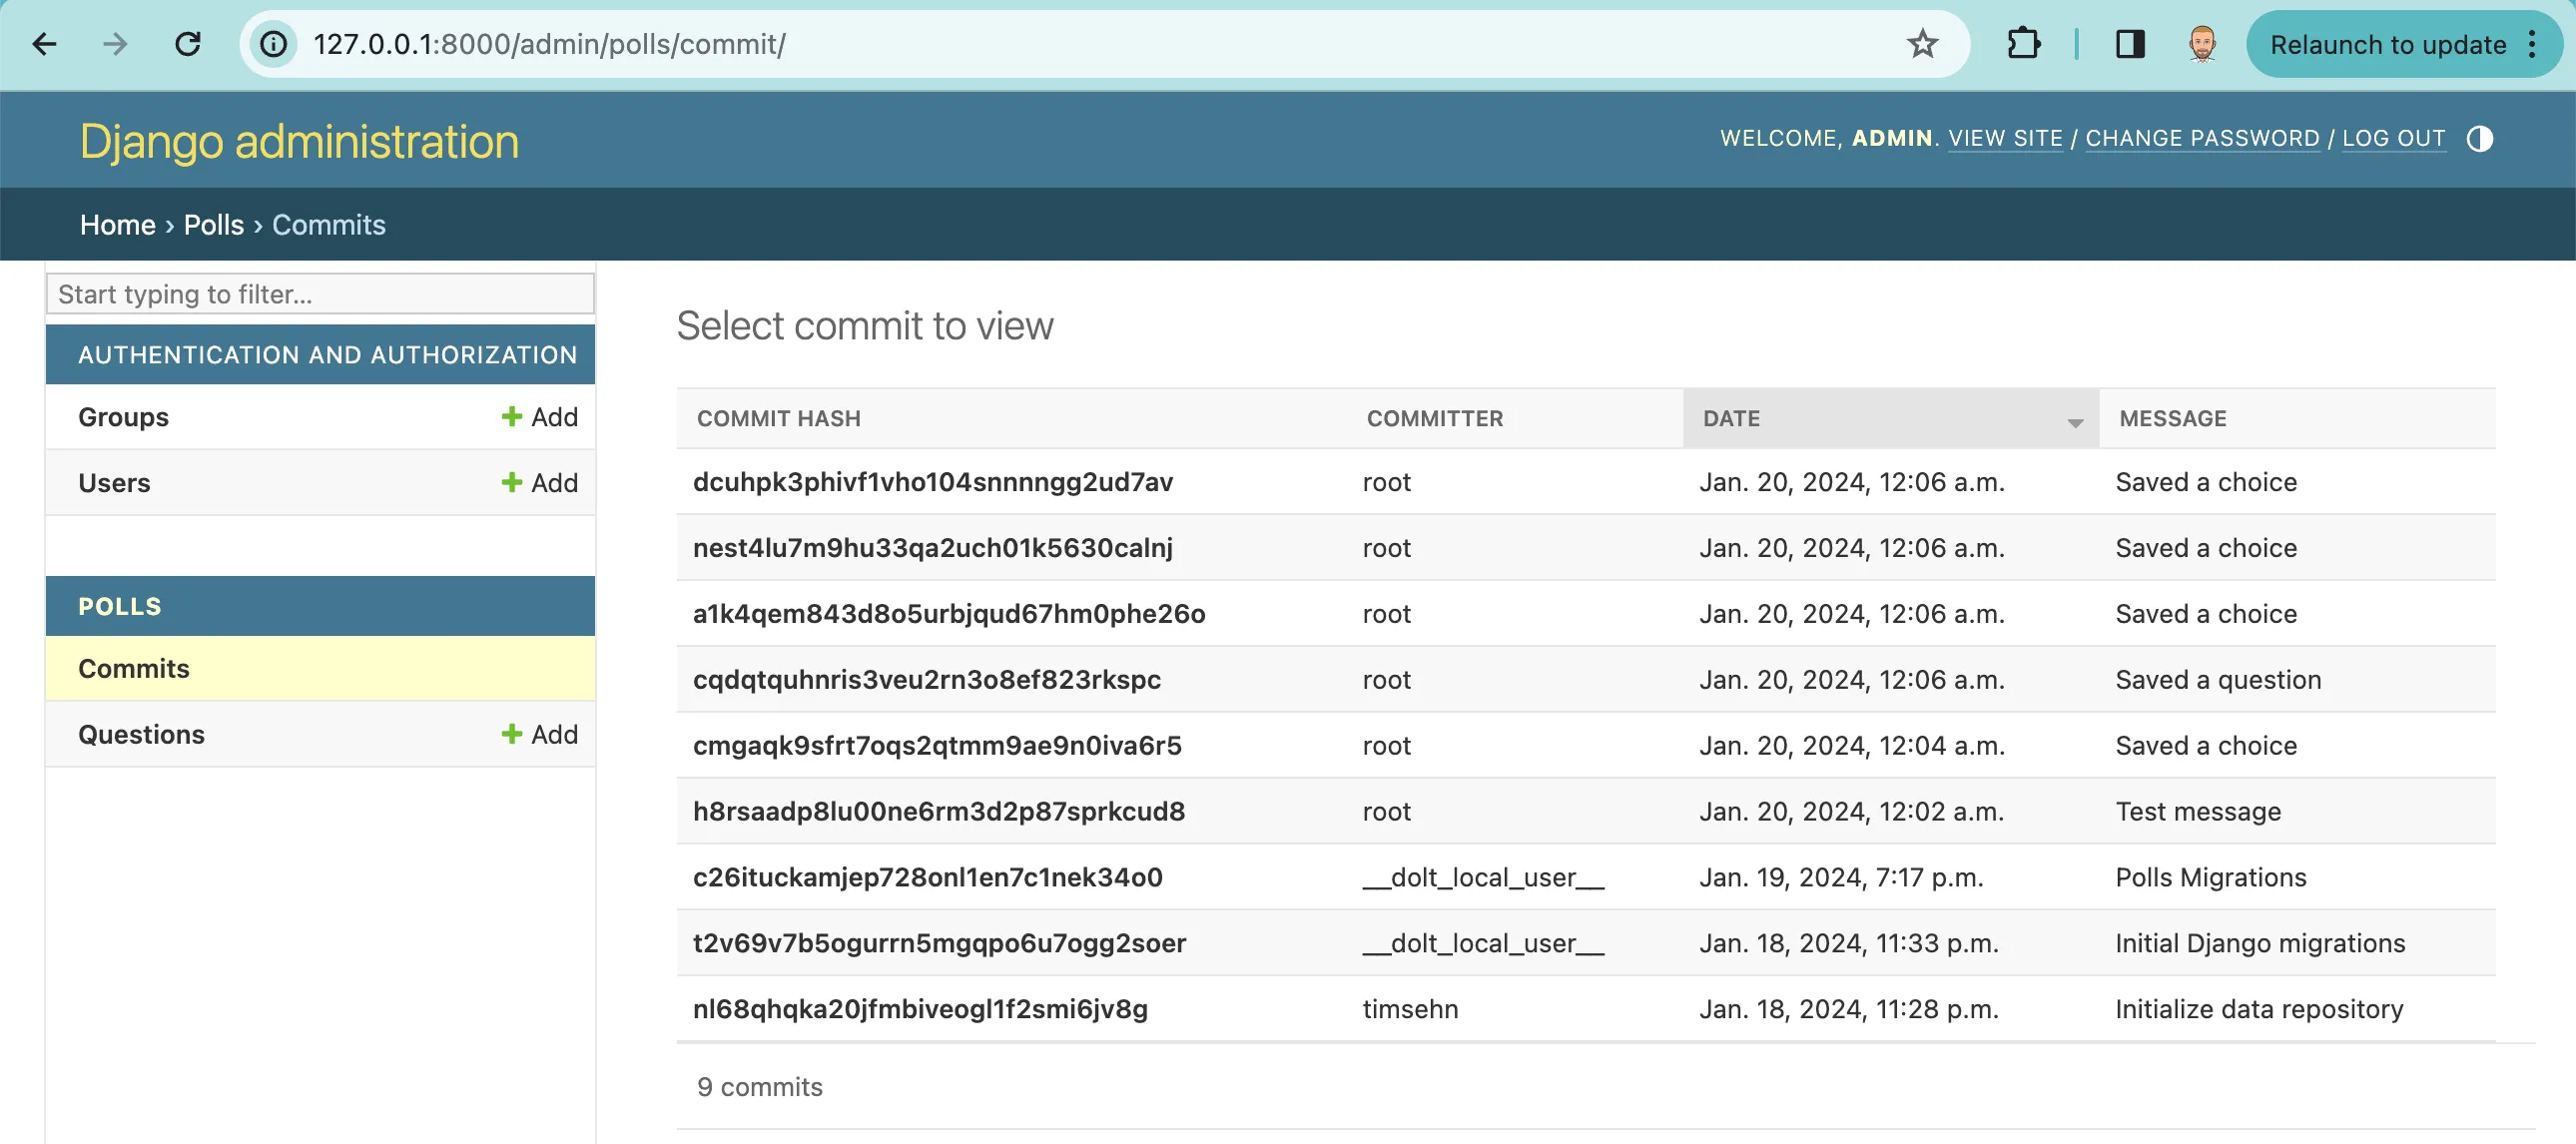Image resolution: width=2576 pixels, height=1144 pixels.
Task: Click the back navigation arrow
Action: coord(43,44)
